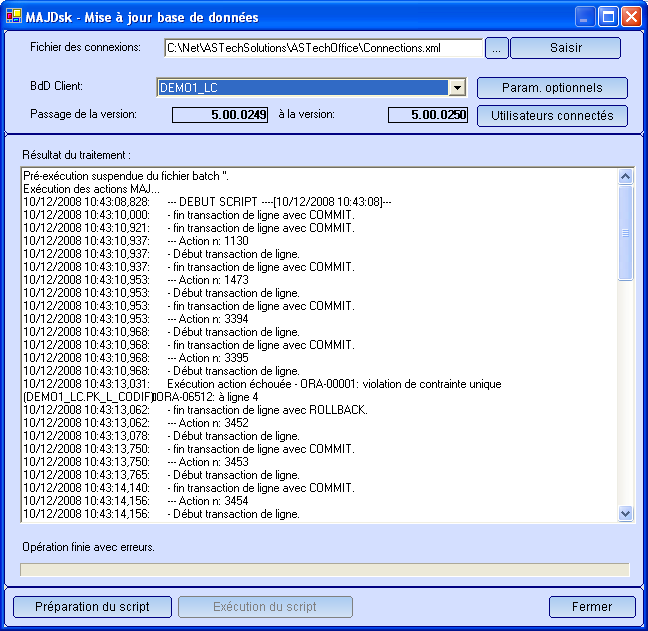The image size is (648, 631).
Task: Click the Exécution du script button
Action: tap(265, 607)
